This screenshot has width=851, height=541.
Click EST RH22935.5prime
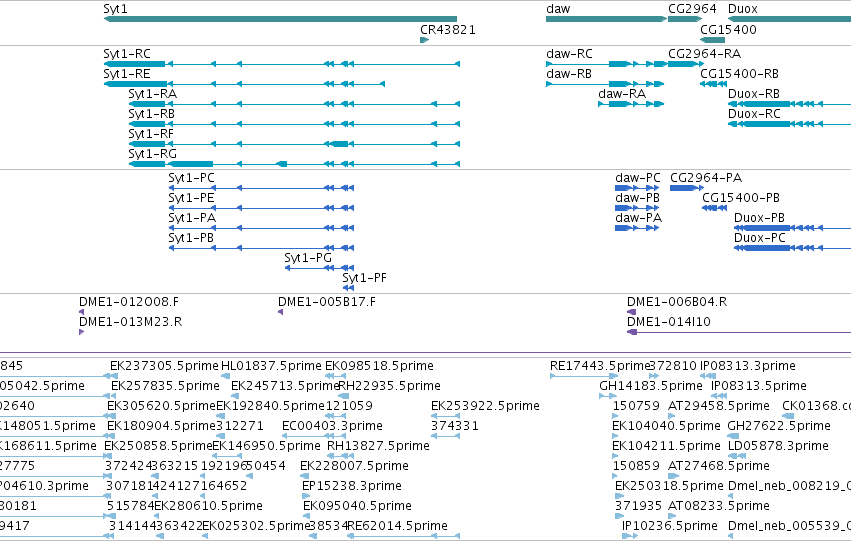(x=389, y=386)
